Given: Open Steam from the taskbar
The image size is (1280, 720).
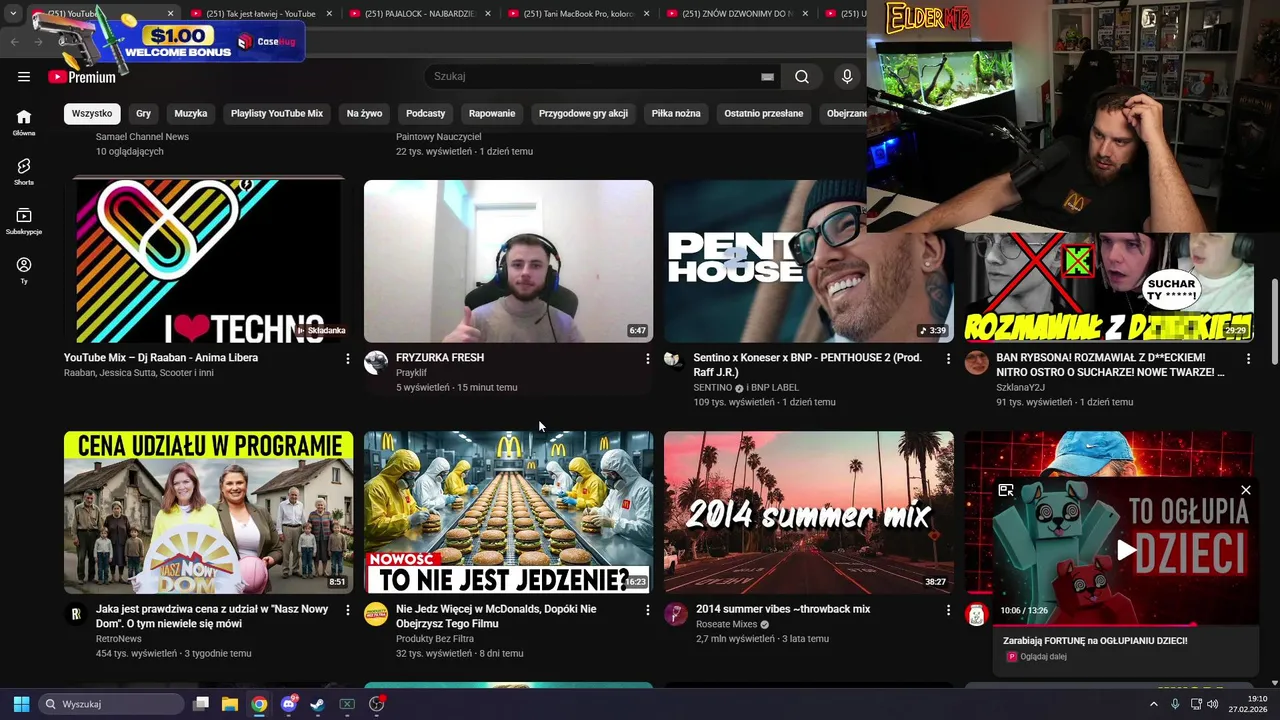Looking at the screenshot, I should [x=317, y=704].
